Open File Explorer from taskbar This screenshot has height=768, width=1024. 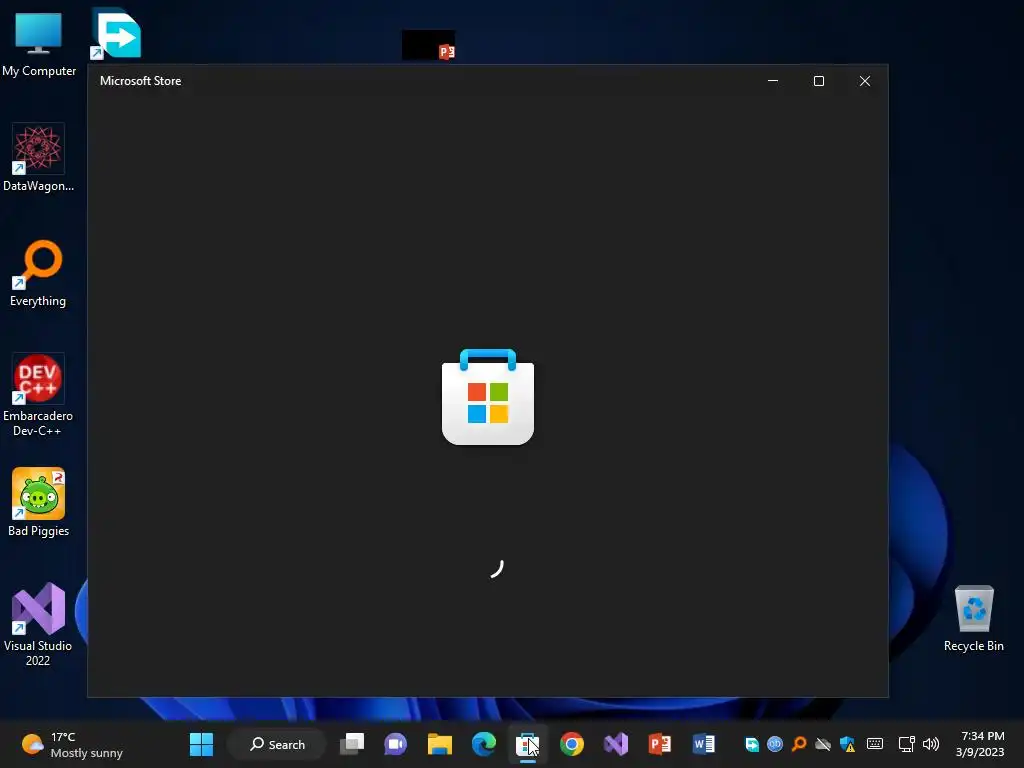tap(440, 744)
